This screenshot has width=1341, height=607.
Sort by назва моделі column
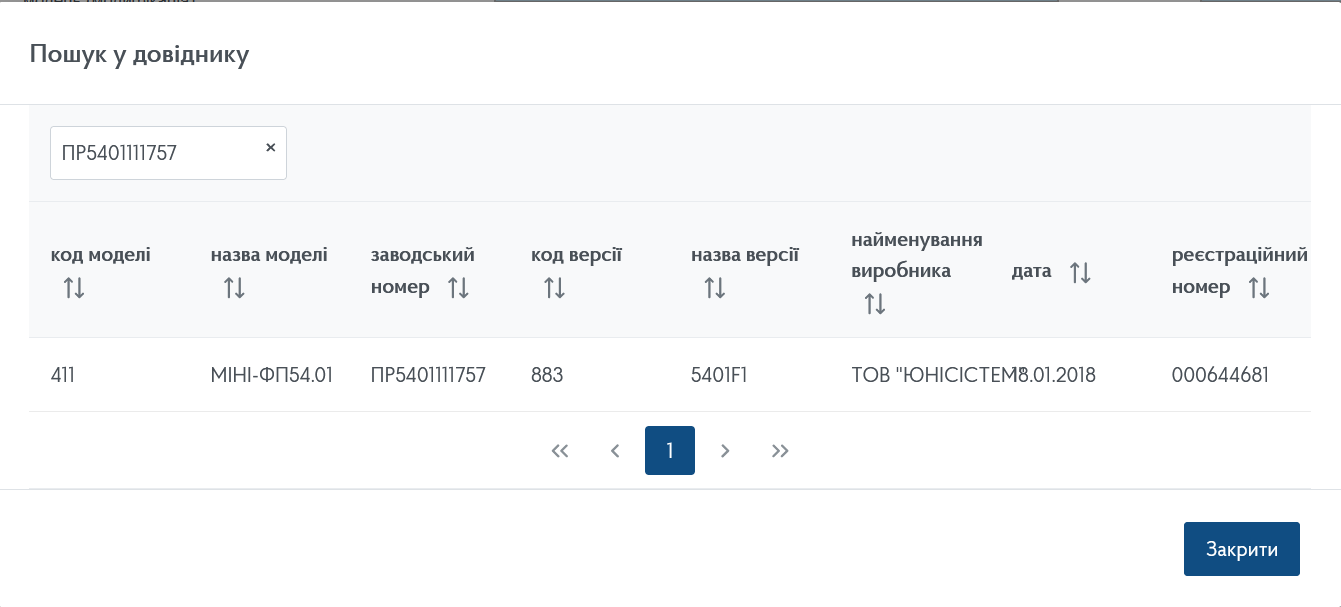[234, 289]
